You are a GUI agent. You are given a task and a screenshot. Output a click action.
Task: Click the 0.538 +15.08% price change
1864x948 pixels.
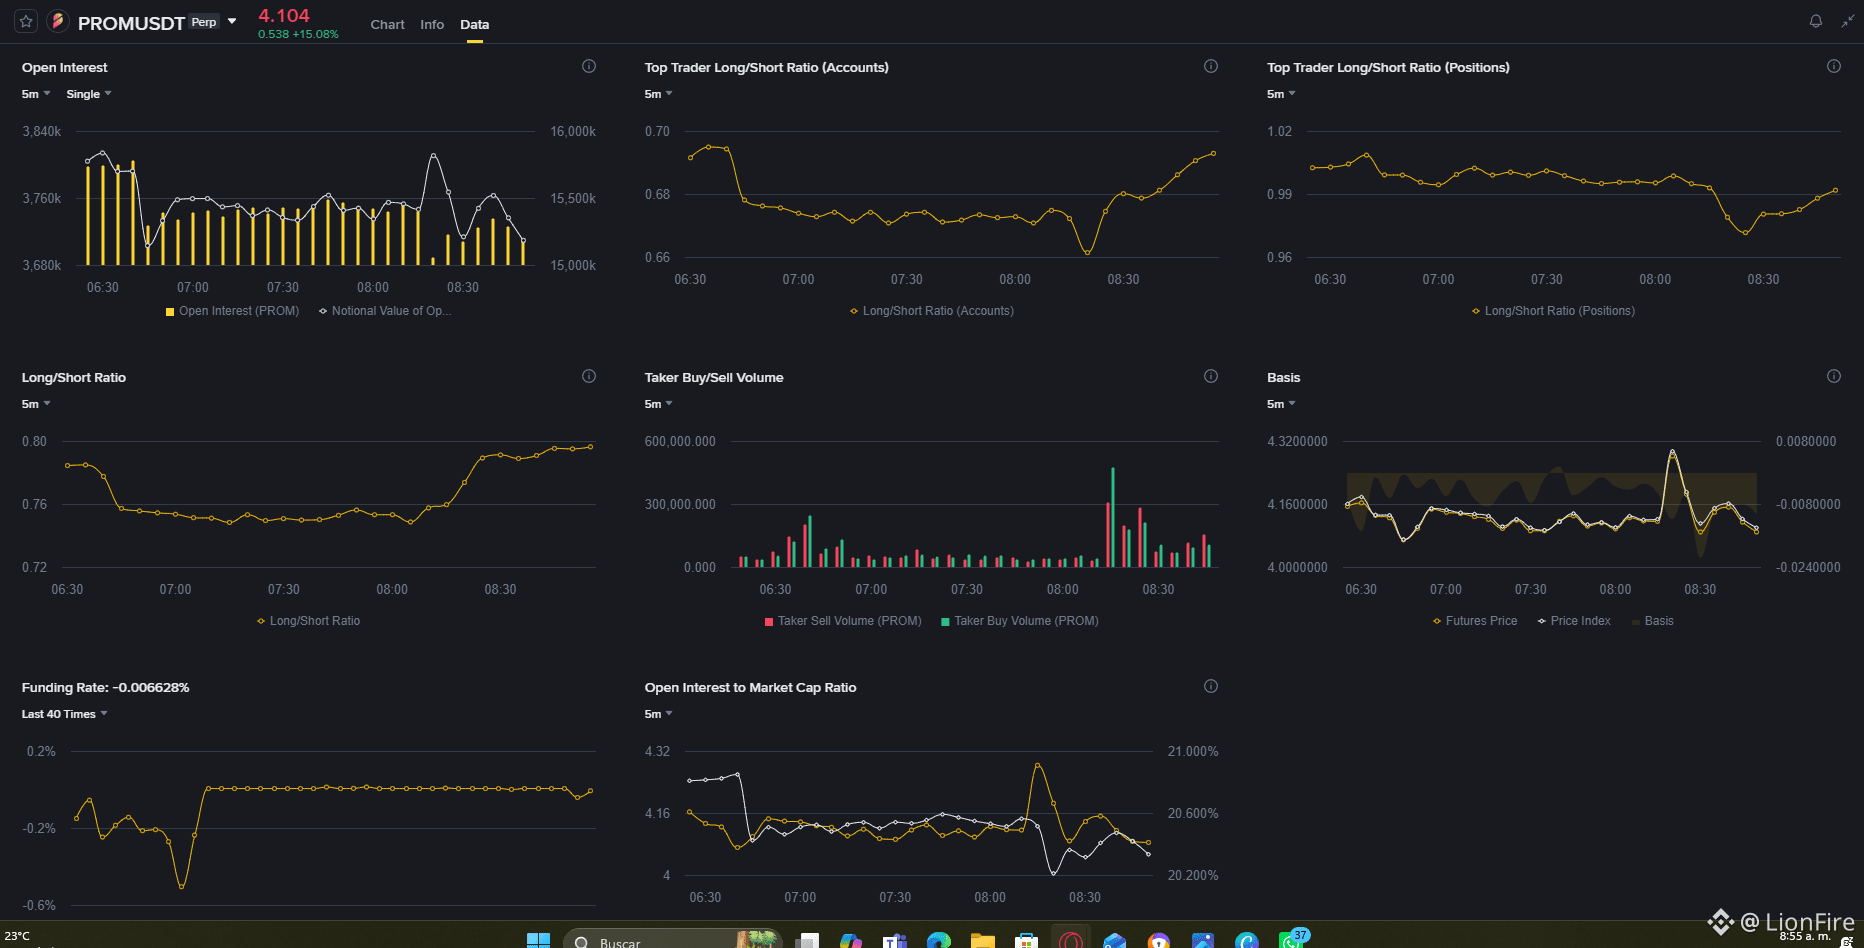[298, 34]
